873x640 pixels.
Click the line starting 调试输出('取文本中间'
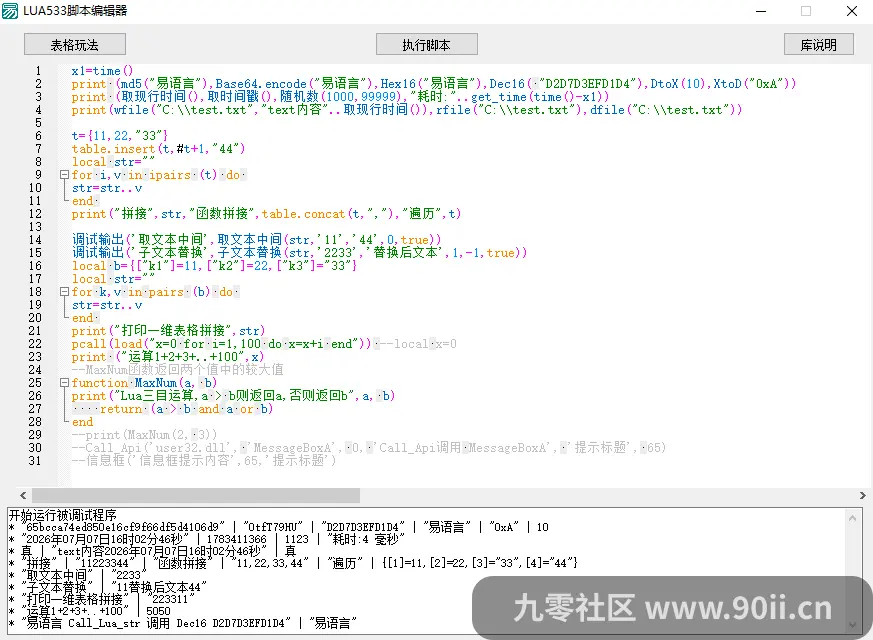[257, 240]
